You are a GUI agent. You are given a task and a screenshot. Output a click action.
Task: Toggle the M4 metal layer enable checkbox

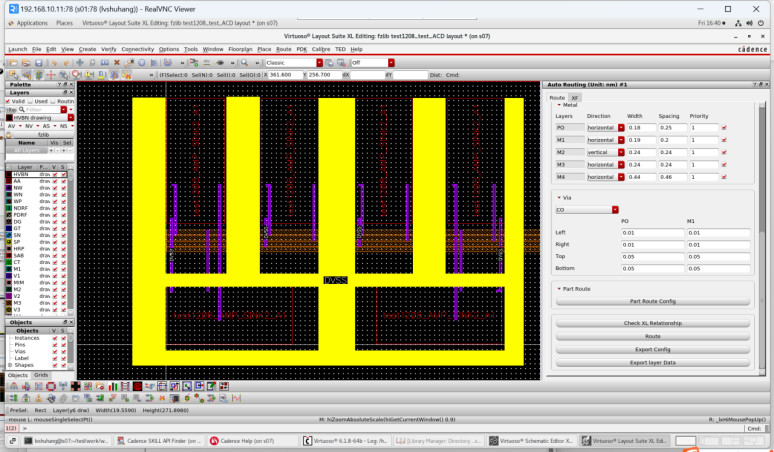click(724, 177)
